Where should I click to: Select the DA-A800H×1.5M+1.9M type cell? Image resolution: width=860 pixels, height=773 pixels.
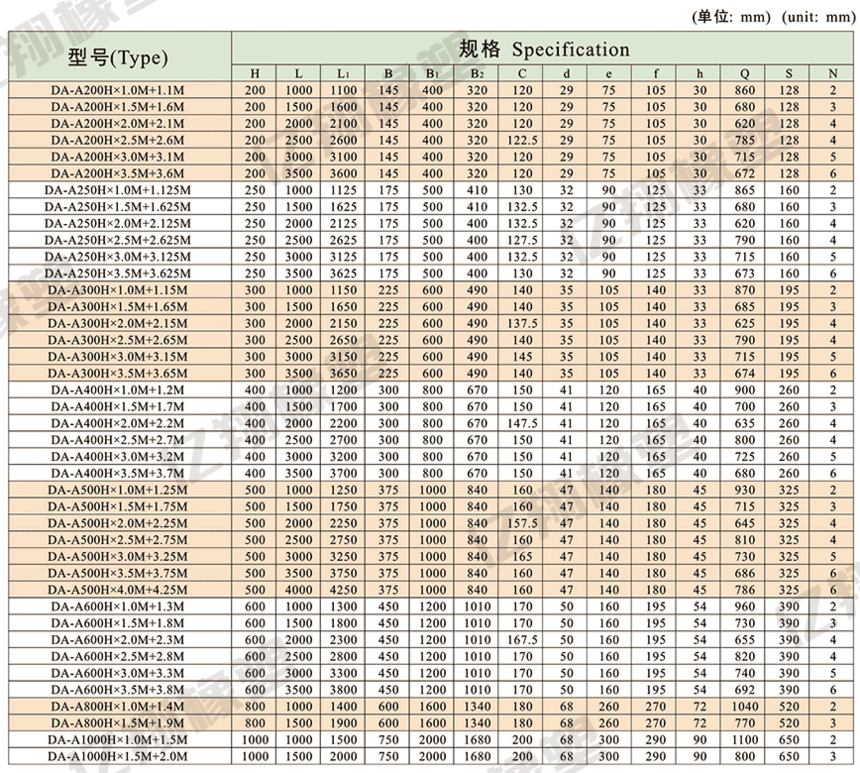117,722
